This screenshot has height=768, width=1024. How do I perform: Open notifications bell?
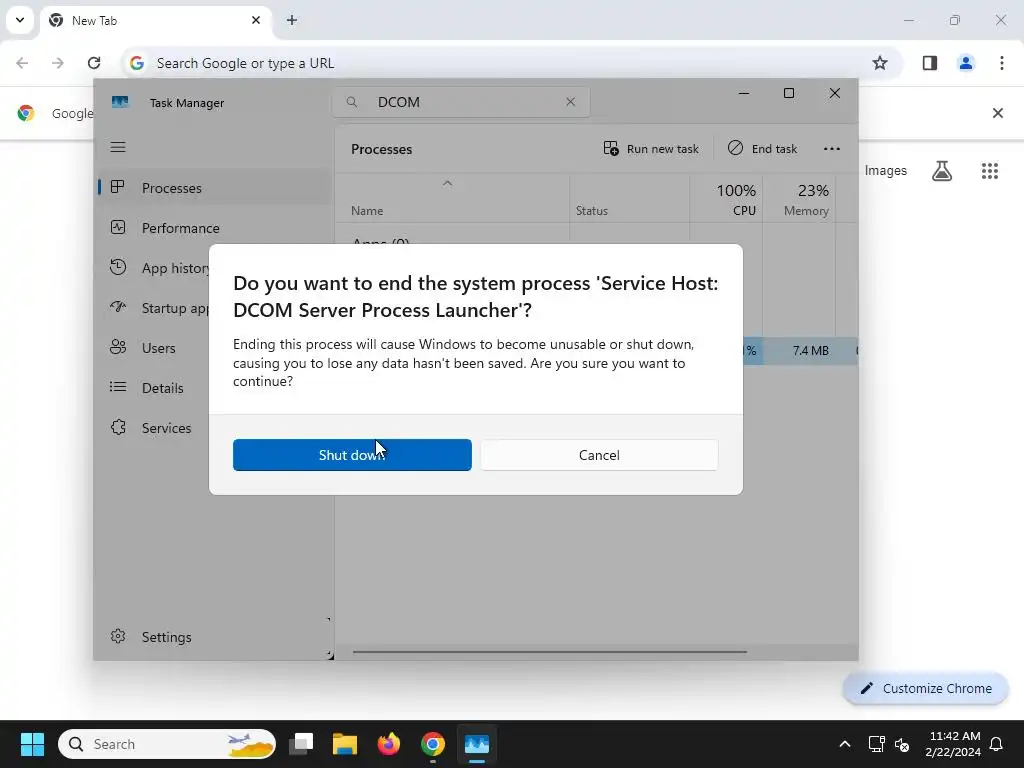click(x=997, y=744)
